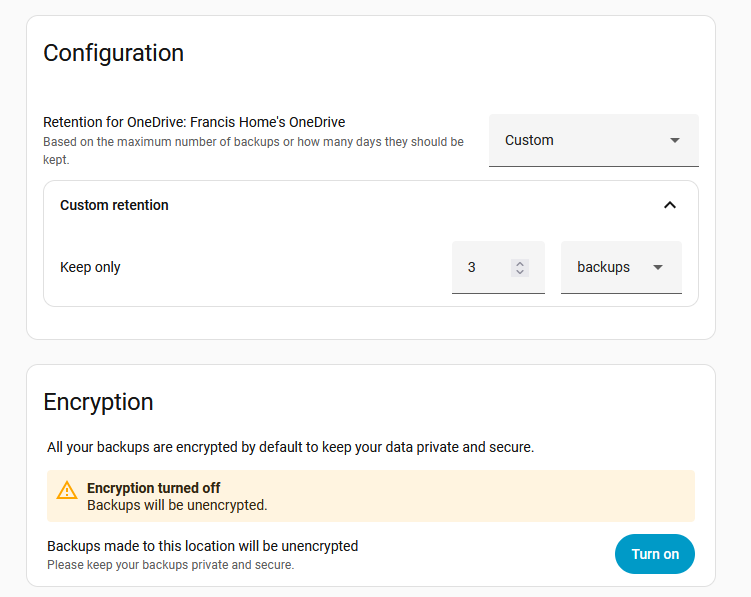The image size is (751, 597).
Task: Collapse the Custom retention chevron
Action: 670,205
